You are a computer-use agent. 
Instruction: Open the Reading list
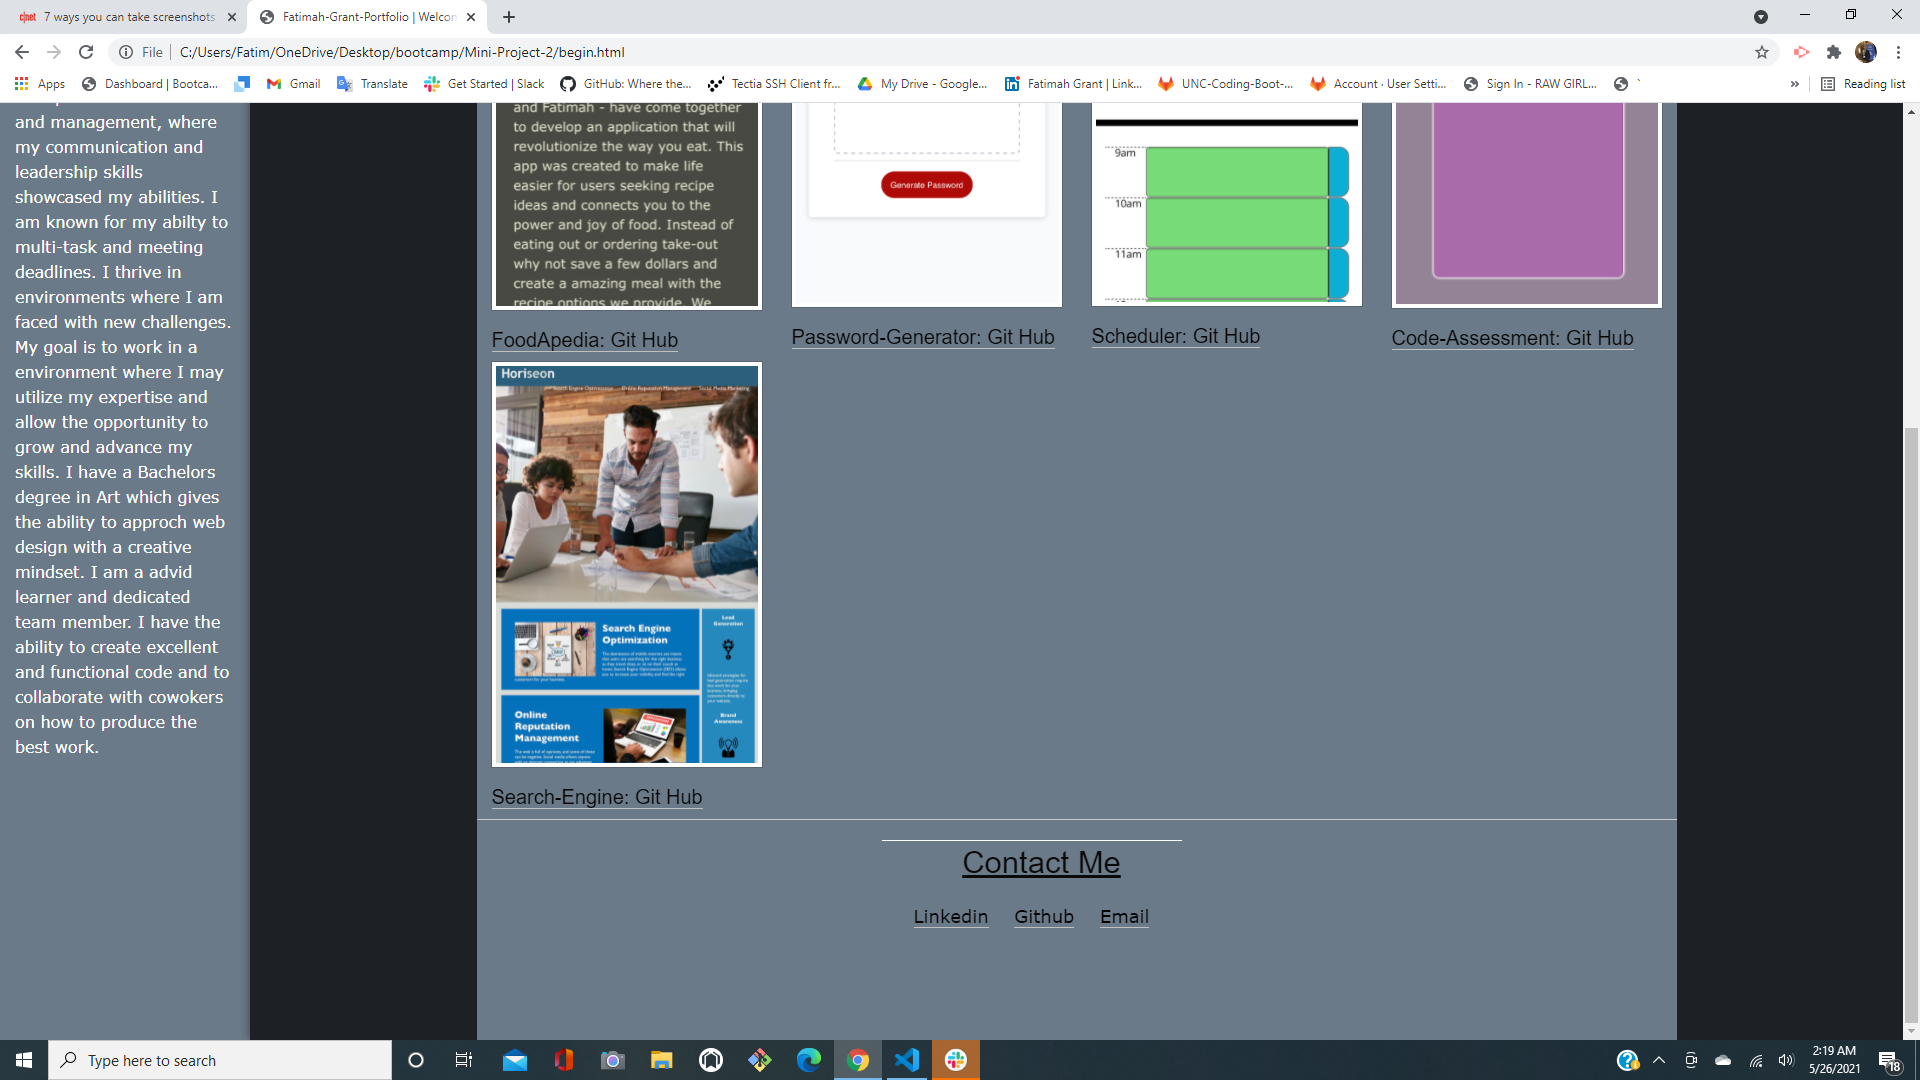[x=1863, y=84]
